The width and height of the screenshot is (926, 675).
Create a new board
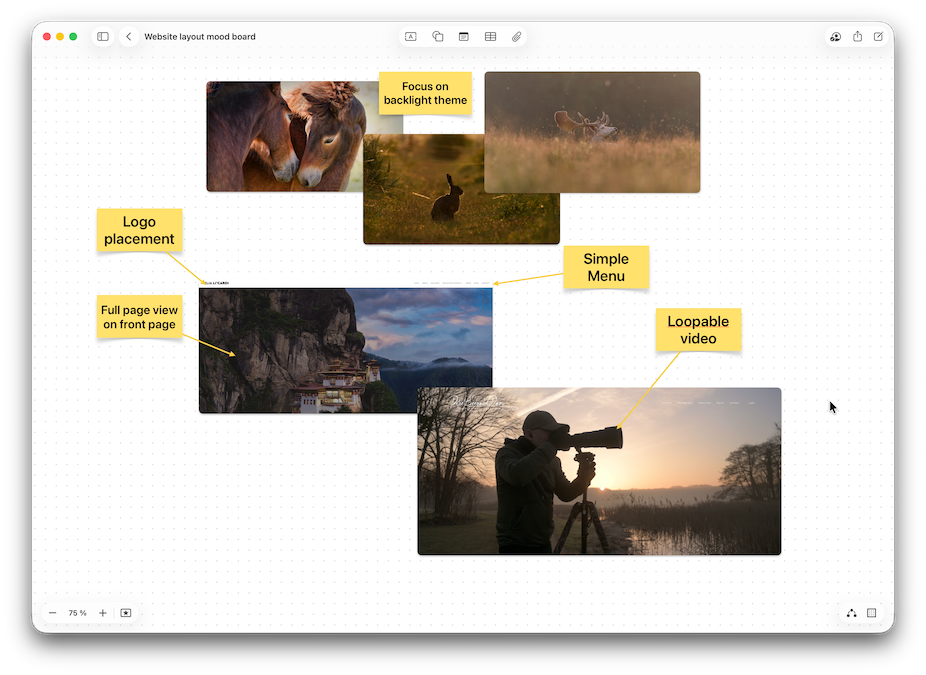click(877, 36)
